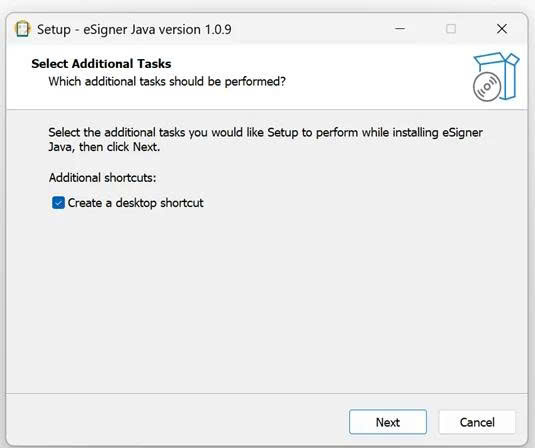Image resolution: width=535 pixels, height=448 pixels.
Task: Click the 'Select Additional Tasks' heading
Action: point(101,64)
